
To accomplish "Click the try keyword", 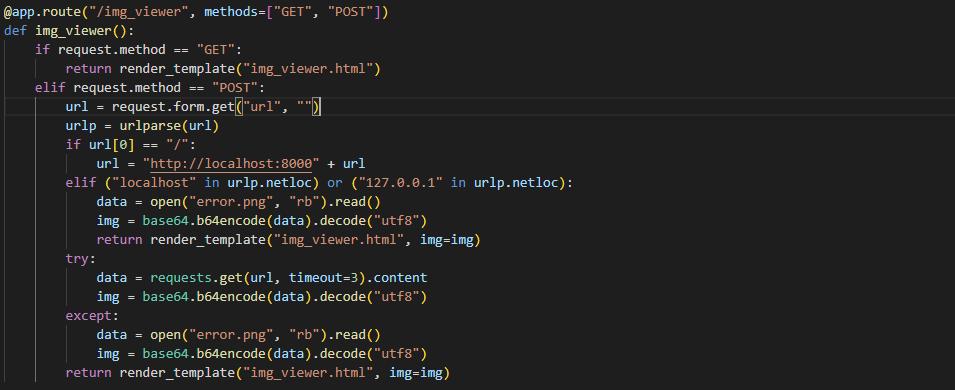I will (77, 259).
